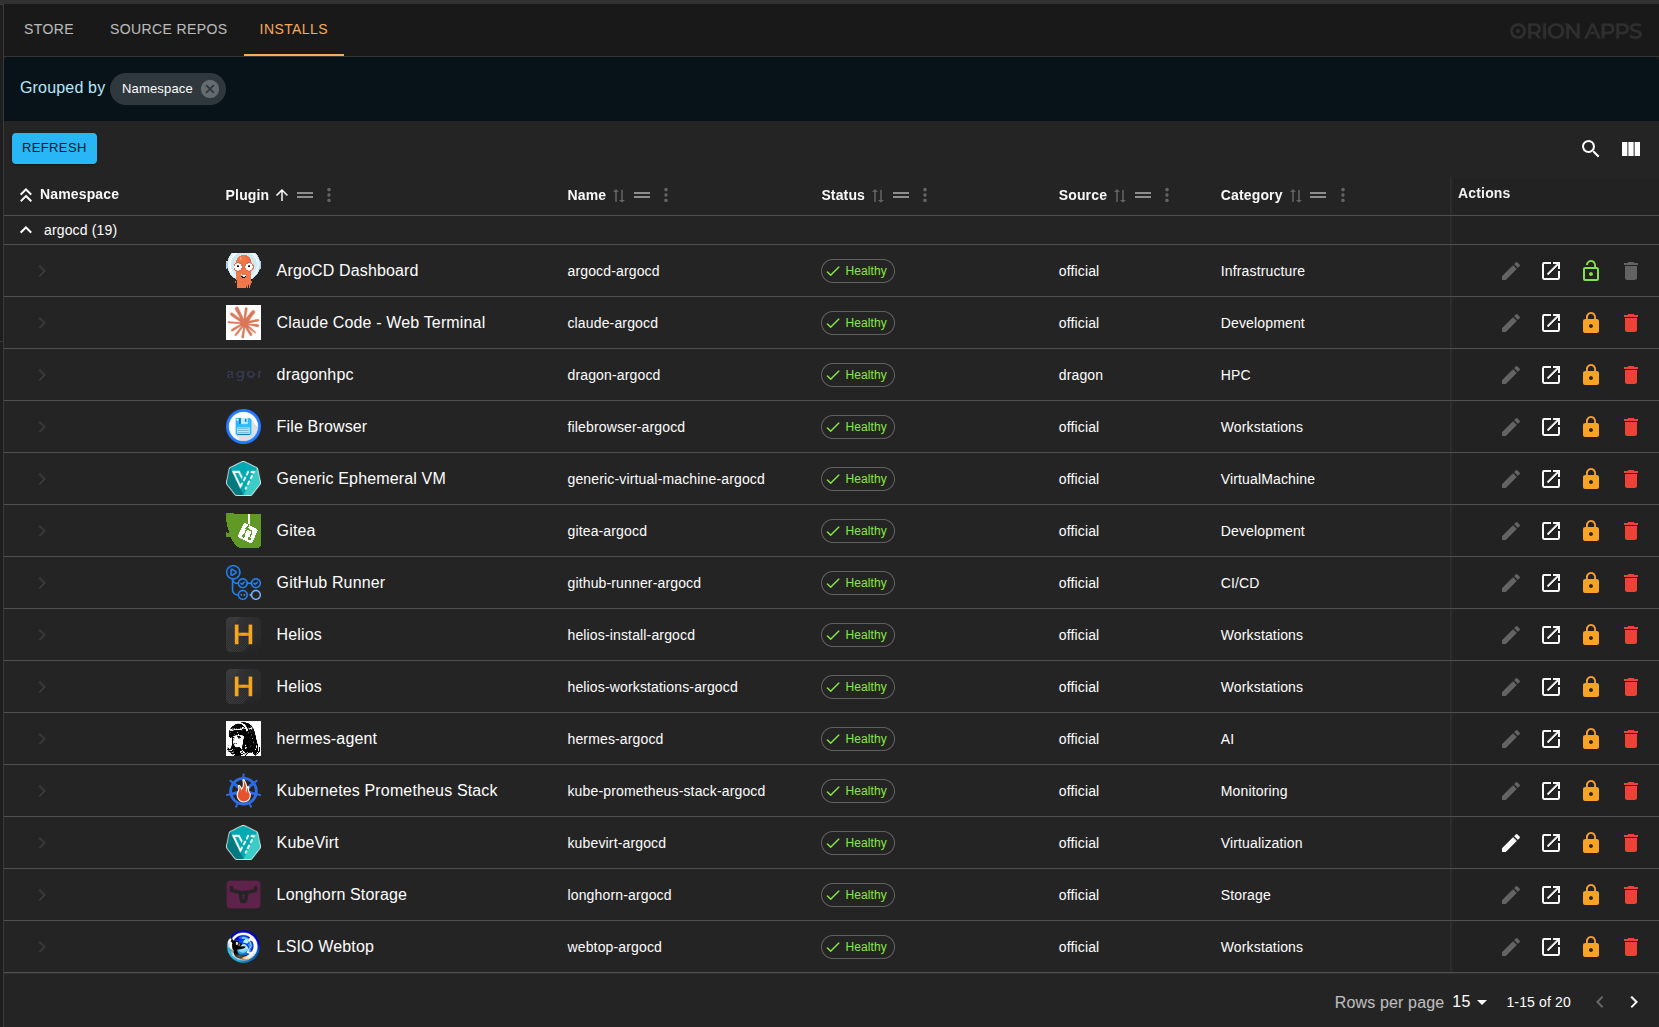Image resolution: width=1659 pixels, height=1027 pixels.
Task: Delete the hermes-agent install
Action: point(1631,739)
